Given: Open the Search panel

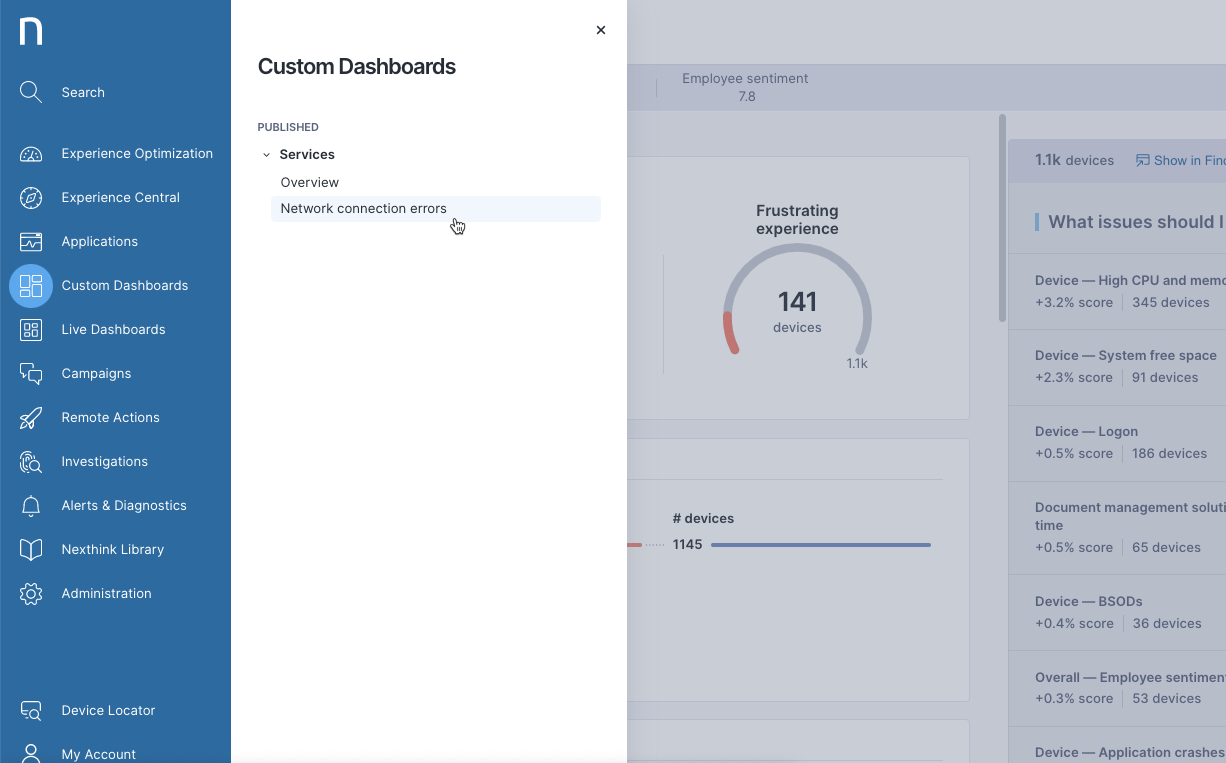Looking at the screenshot, I should click(83, 92).
